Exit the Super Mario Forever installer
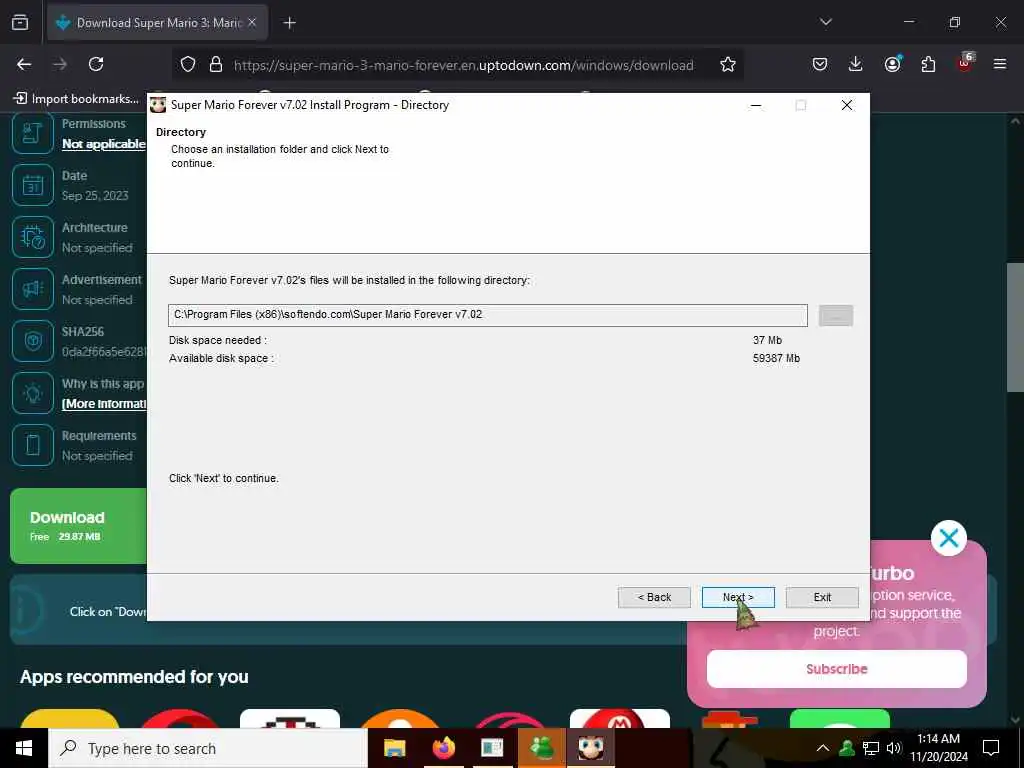This screenshot has height=768, width=1024. point(822,597)
